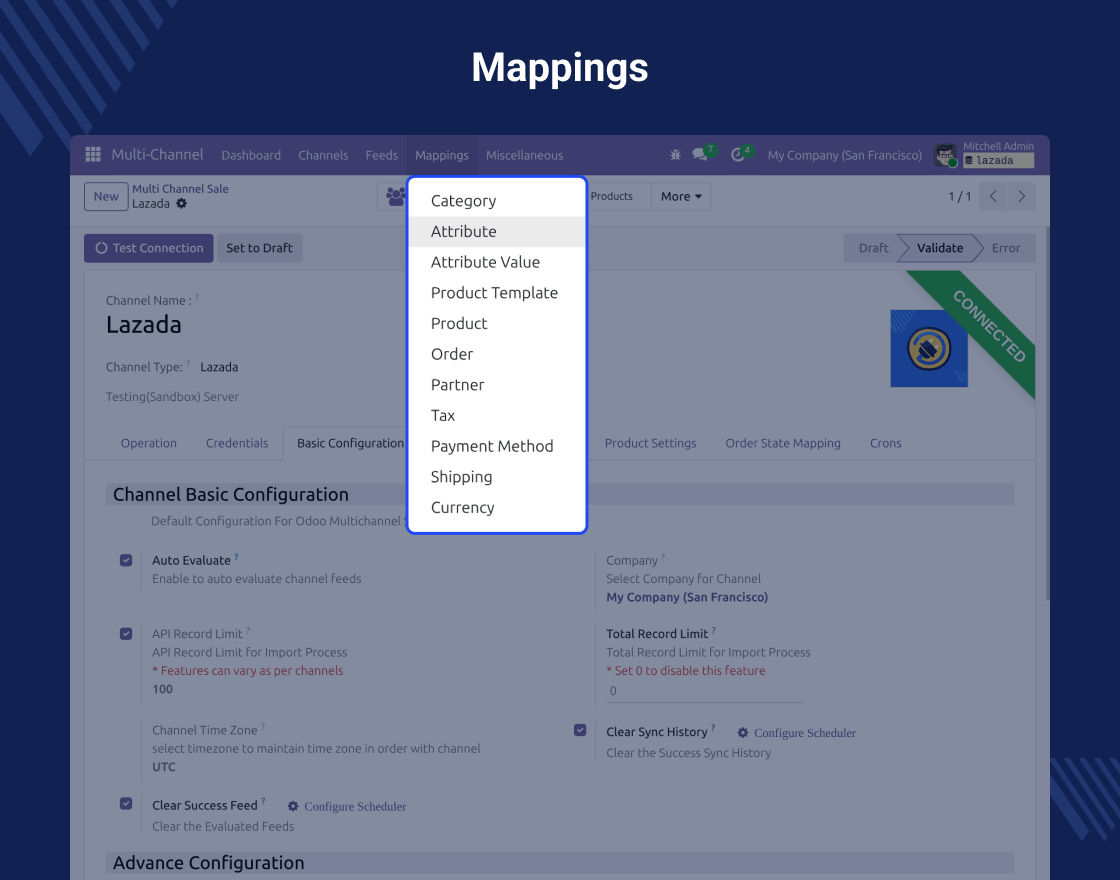This screenshot has height=880, width=1120.
Task: Open Multi Channel Sale breadcrumb link
Action: (180, 189)
